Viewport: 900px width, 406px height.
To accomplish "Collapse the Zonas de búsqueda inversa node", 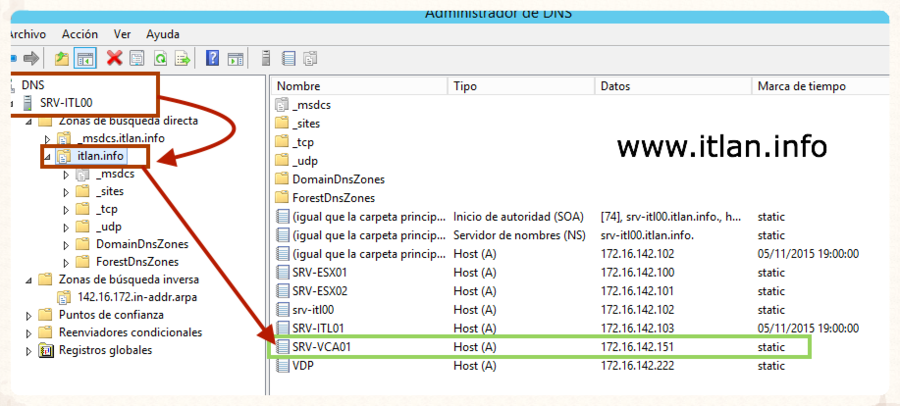I will point(29,279).
